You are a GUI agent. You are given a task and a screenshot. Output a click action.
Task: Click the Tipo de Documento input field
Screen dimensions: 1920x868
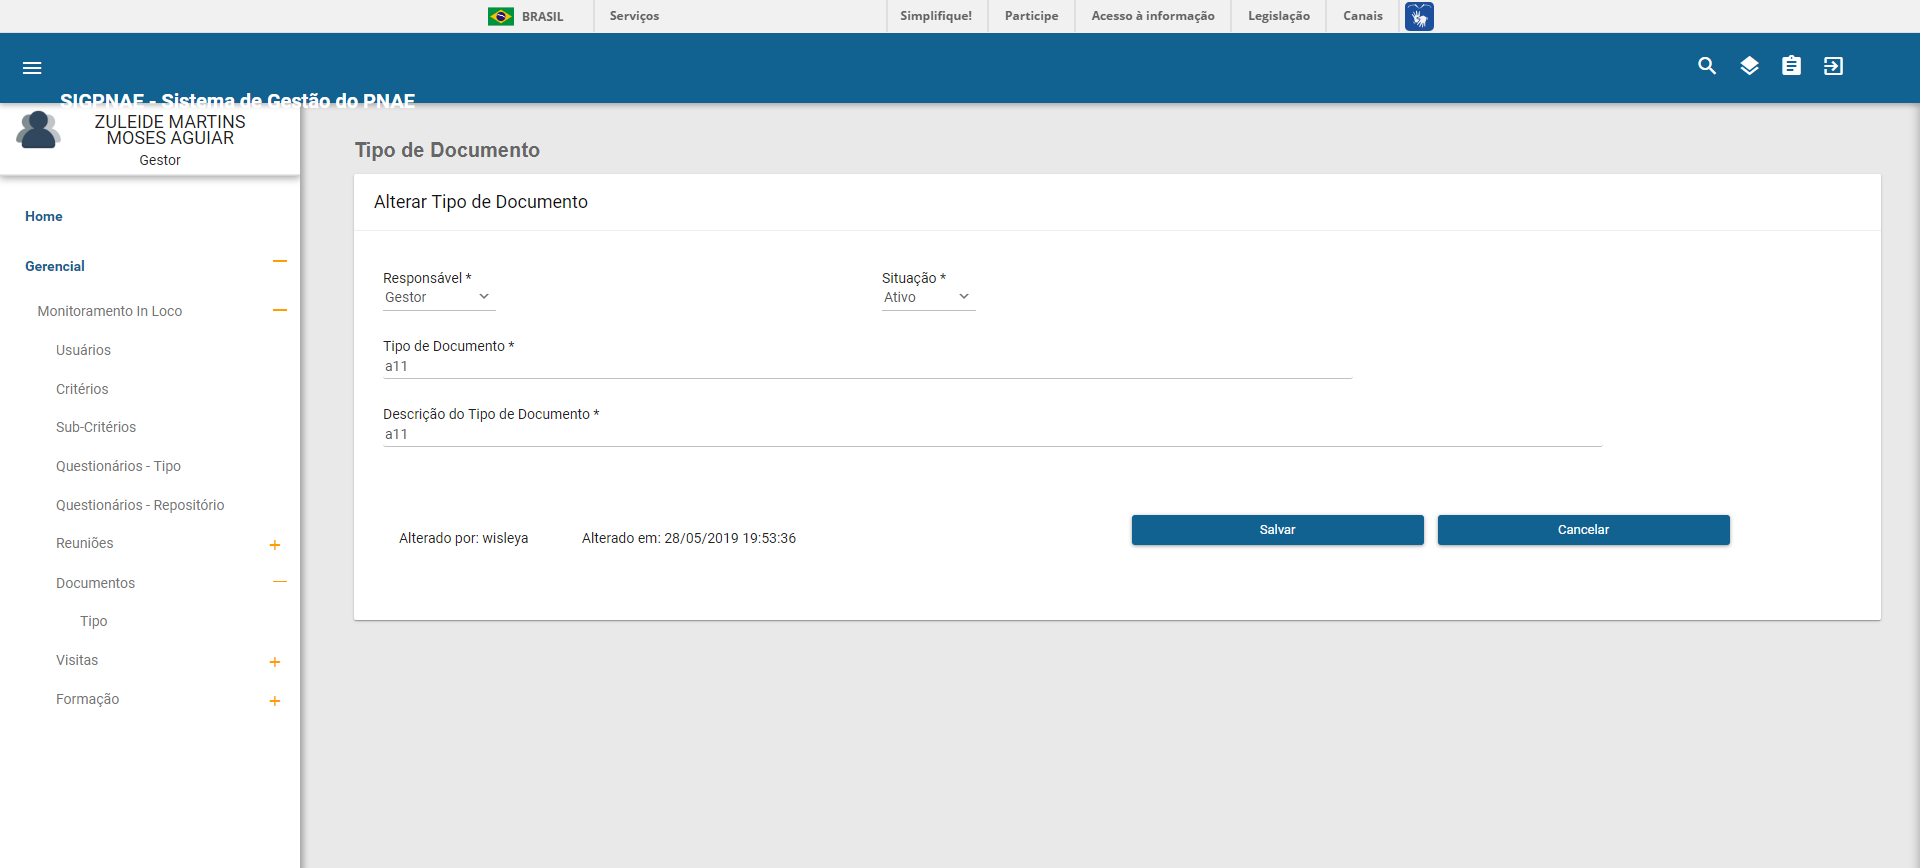[866, 366]
